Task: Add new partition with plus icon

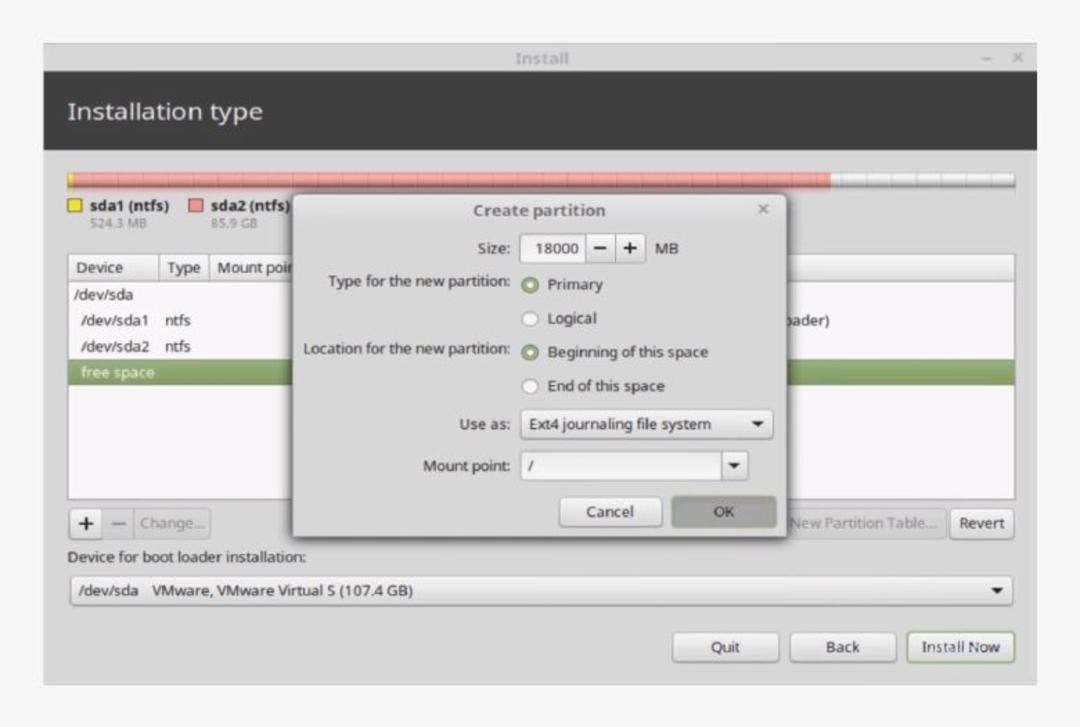Action: 86,524
